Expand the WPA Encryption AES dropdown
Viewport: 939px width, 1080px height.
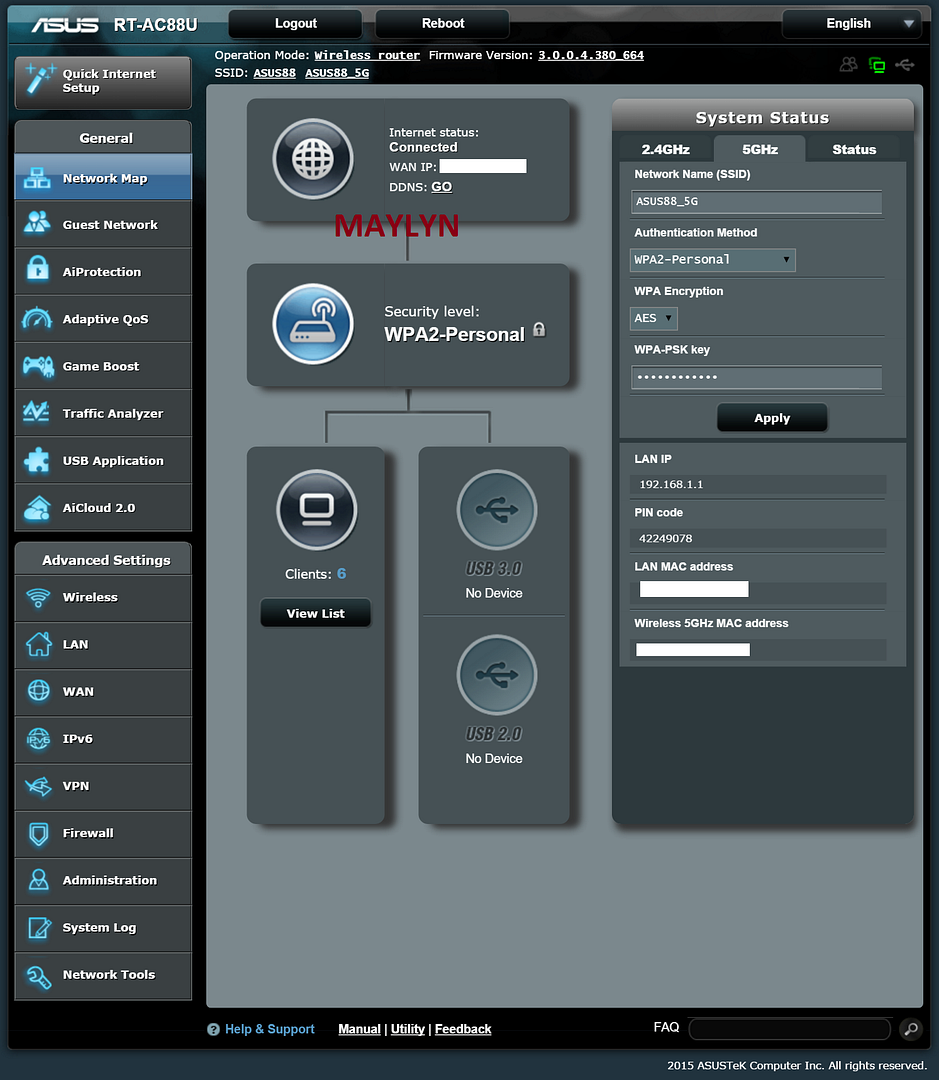(654, 318)
